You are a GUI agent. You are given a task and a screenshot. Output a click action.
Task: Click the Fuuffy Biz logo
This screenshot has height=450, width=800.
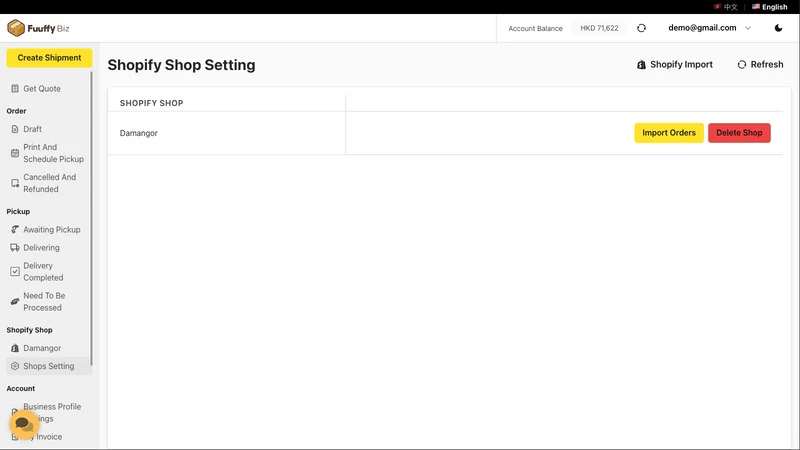coord(38,28)
